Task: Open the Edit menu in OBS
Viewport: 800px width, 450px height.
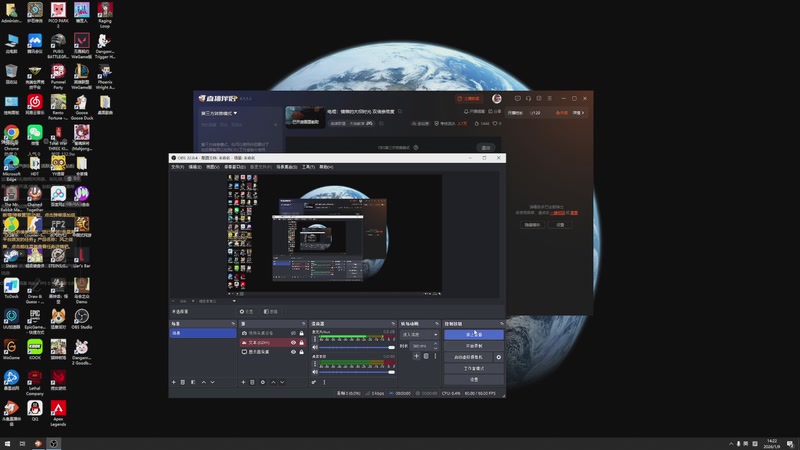Action: pyautogui.click(x=195, y=167)
